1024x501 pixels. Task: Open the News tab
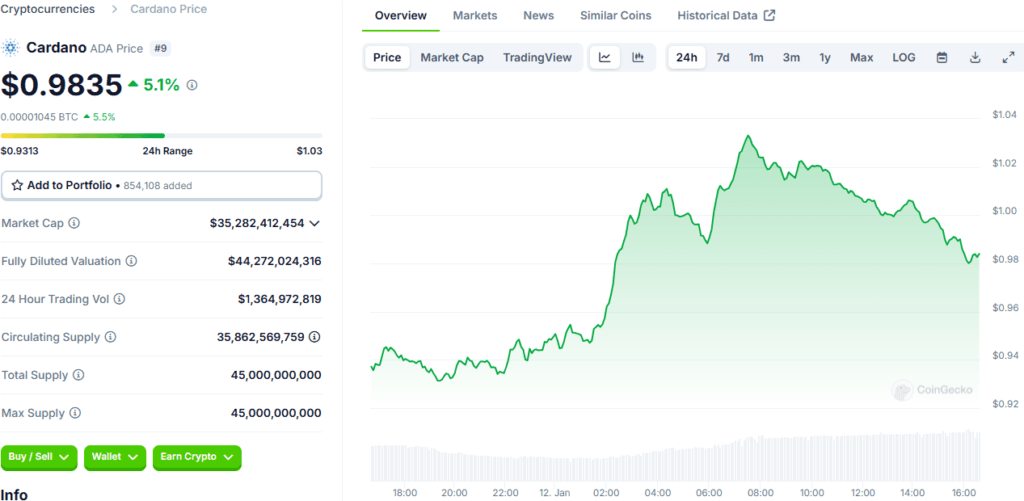point(539,15)
